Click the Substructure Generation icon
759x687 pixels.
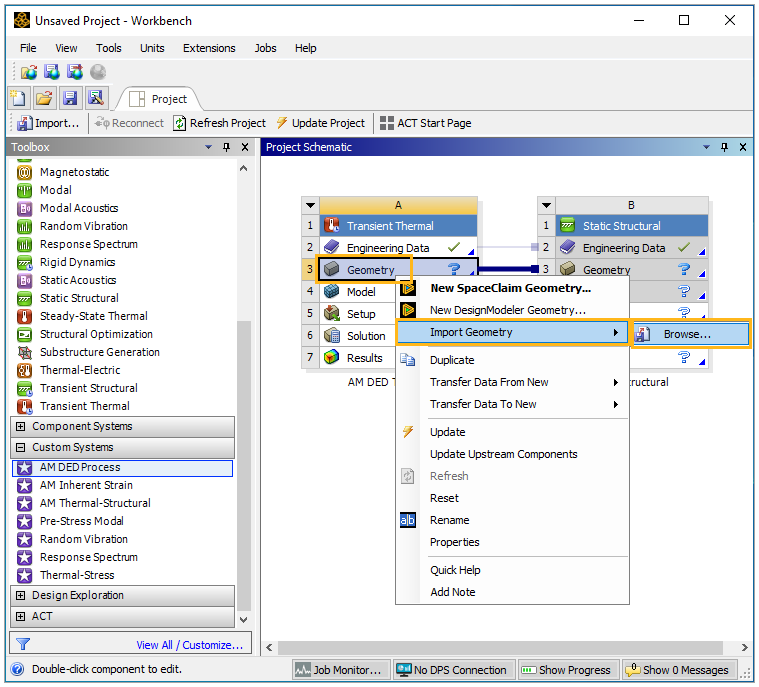click(24, 352)
